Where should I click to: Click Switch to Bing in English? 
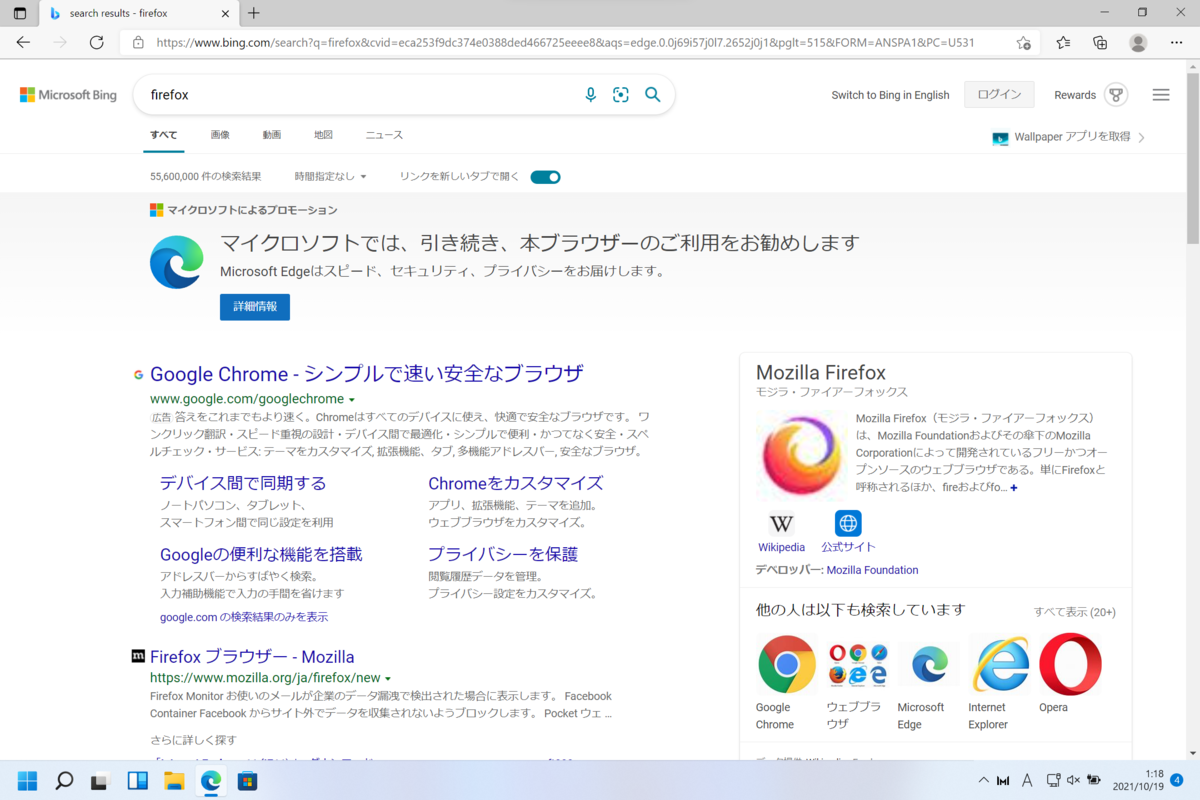click(890, 95)
